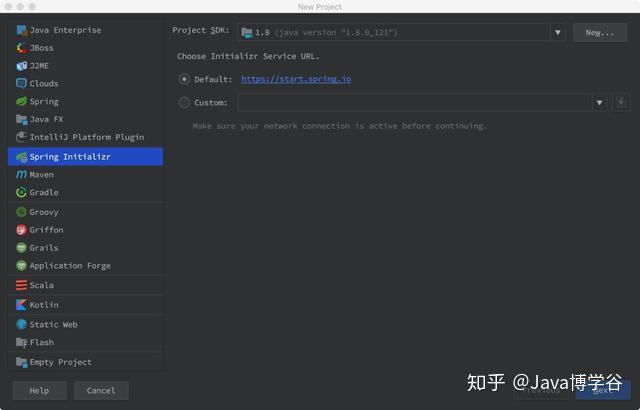
Task: Click the 'Application Forge' list label
Action: [70, 266]
